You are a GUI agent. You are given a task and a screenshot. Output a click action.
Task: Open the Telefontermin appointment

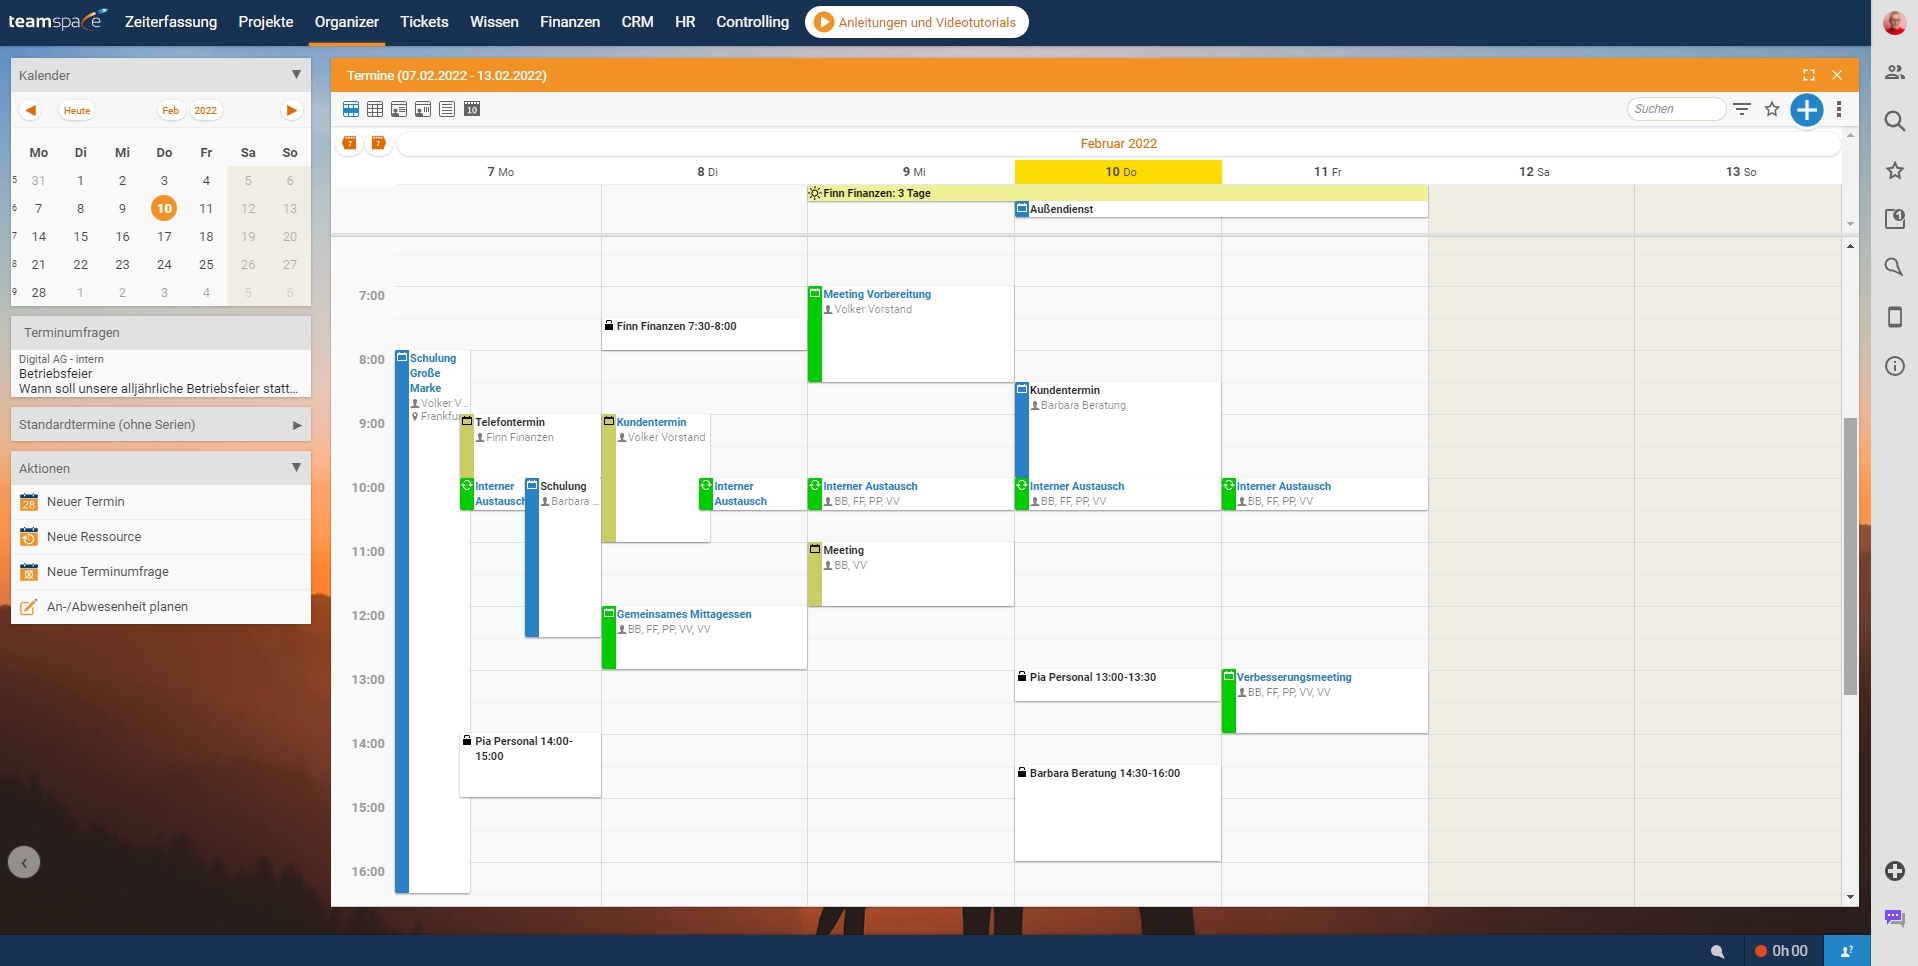[x=530, y=445]
